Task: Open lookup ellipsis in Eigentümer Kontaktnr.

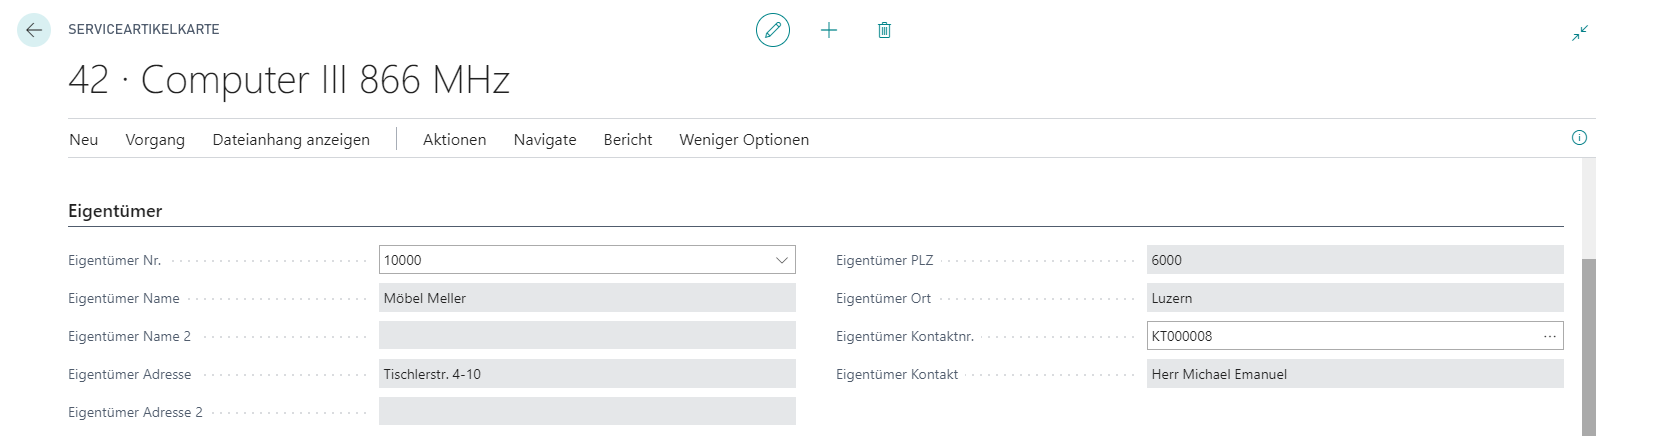Action: click(1549, 336)
